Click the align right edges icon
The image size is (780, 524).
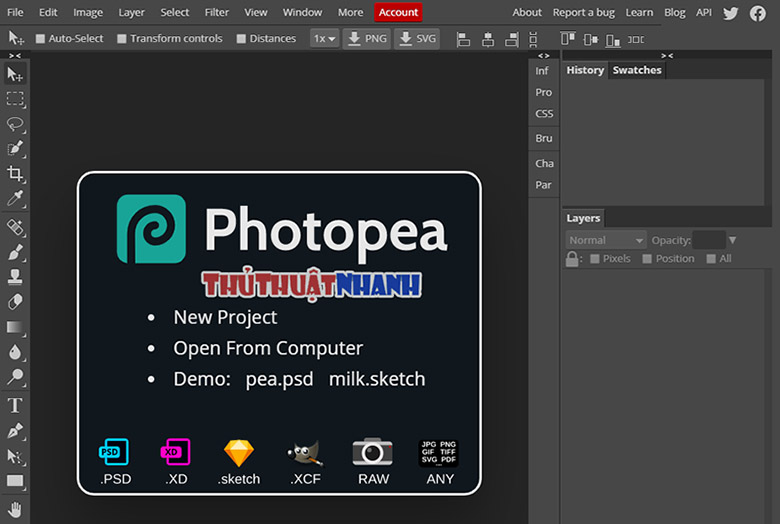coord(512,39)
